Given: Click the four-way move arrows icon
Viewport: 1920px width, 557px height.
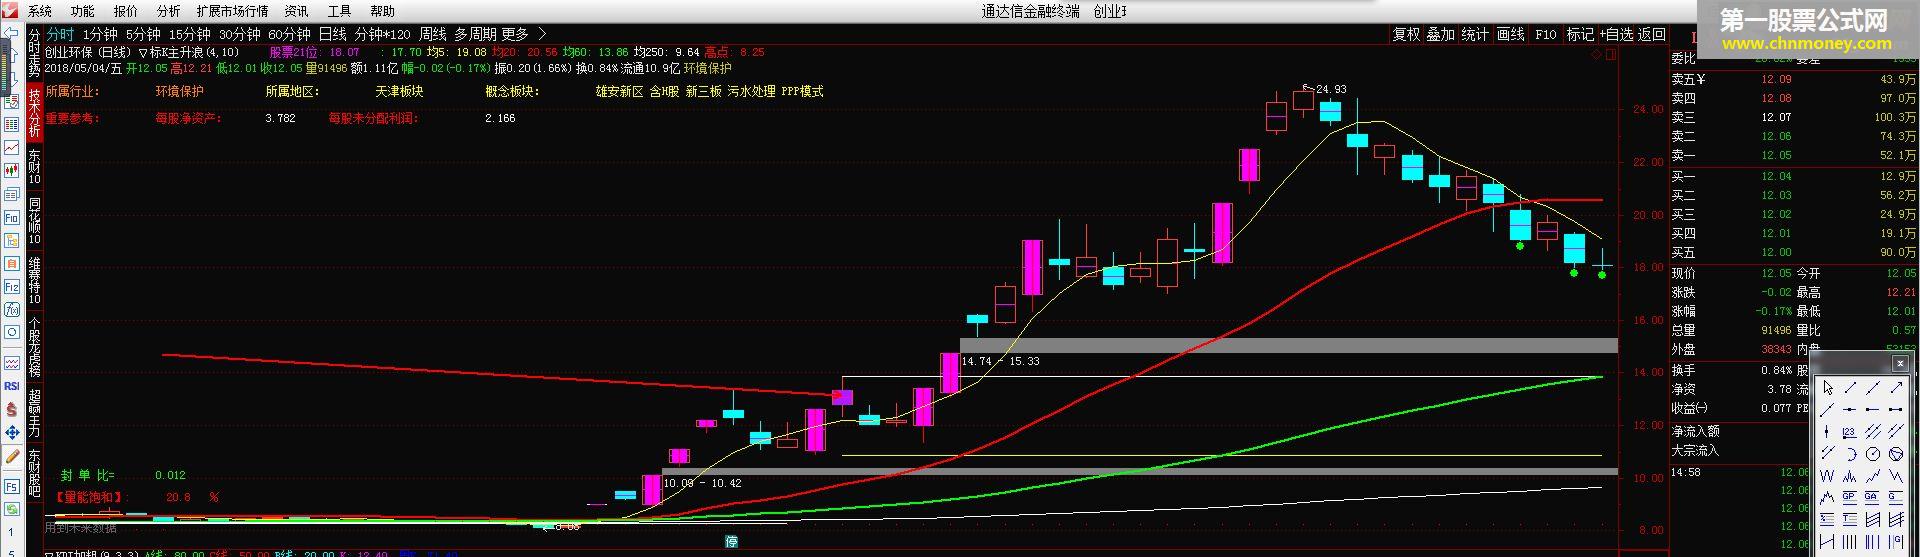Looking at the screenshot, I should click(x=12, y=432).
